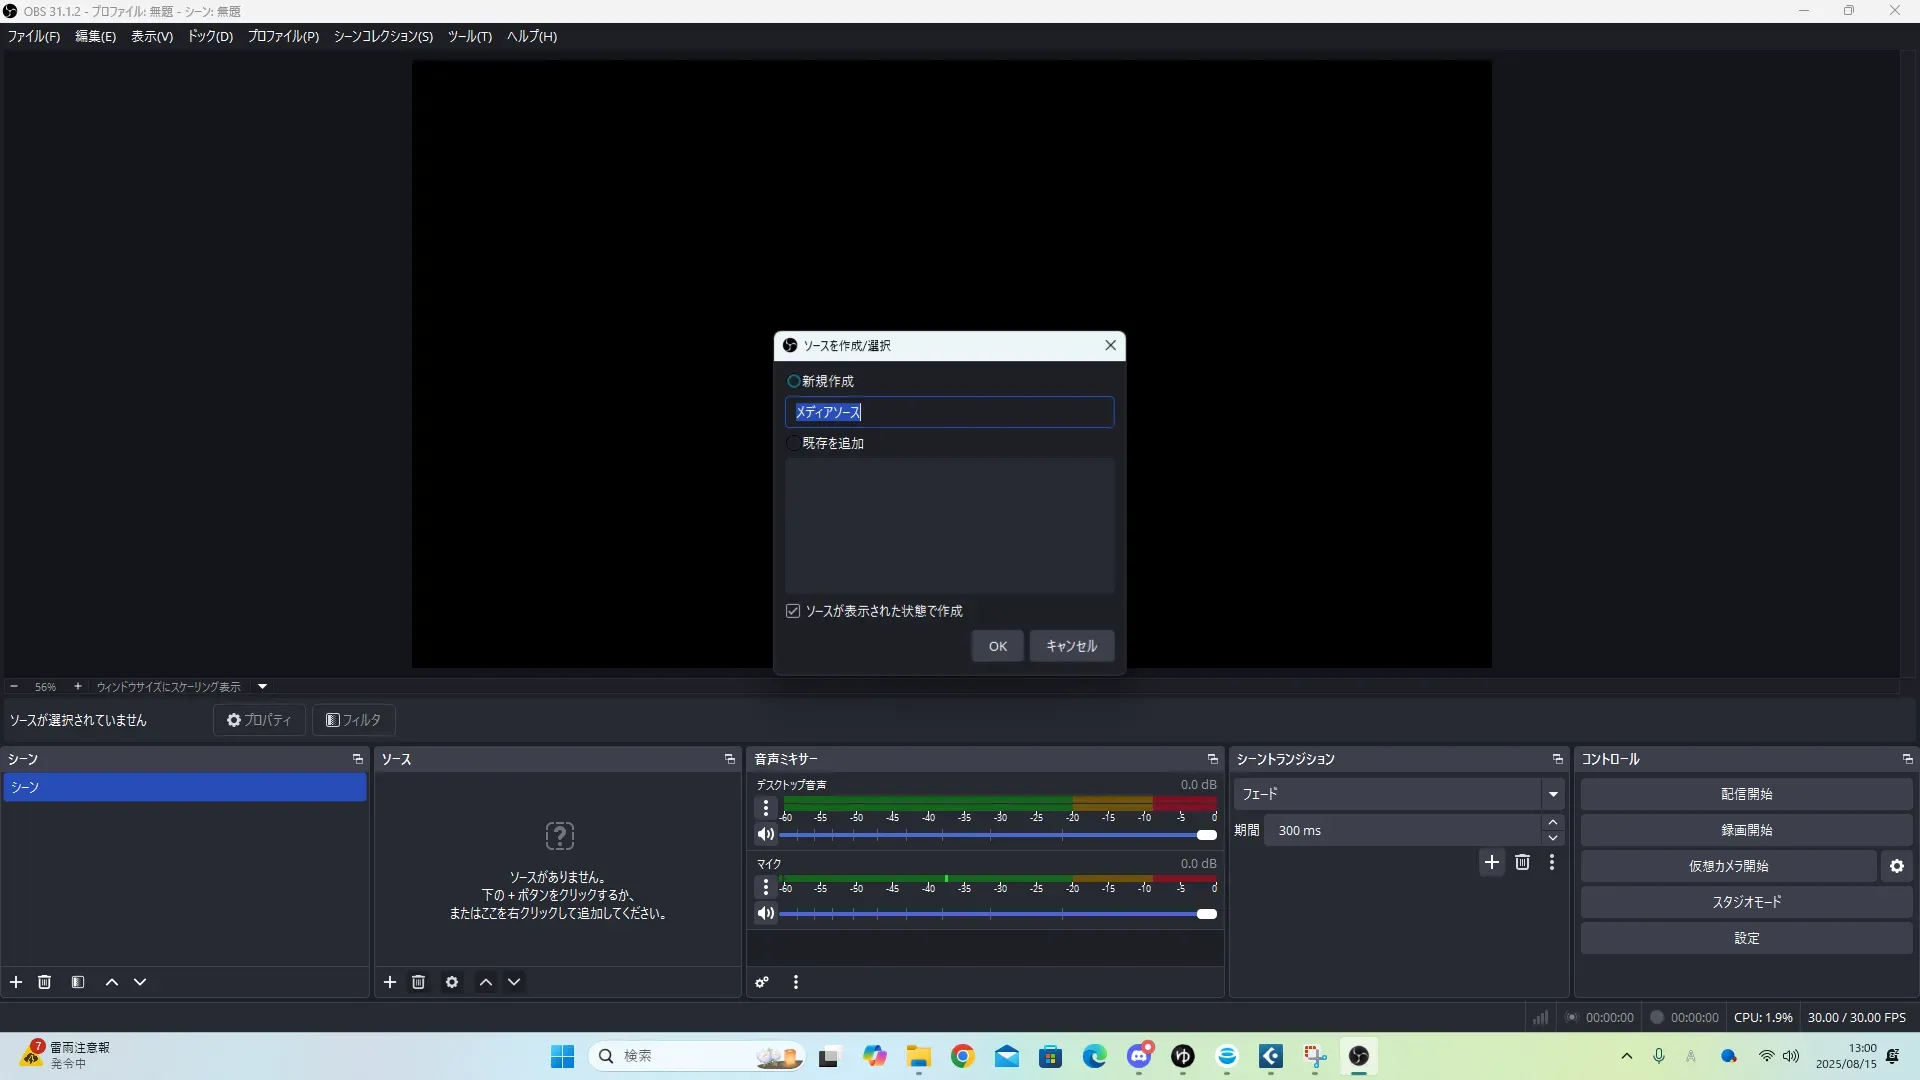Click the remove transition trash icon
The width and height of the screenshot is (1920, 1080).
[x=1522, y=862]
